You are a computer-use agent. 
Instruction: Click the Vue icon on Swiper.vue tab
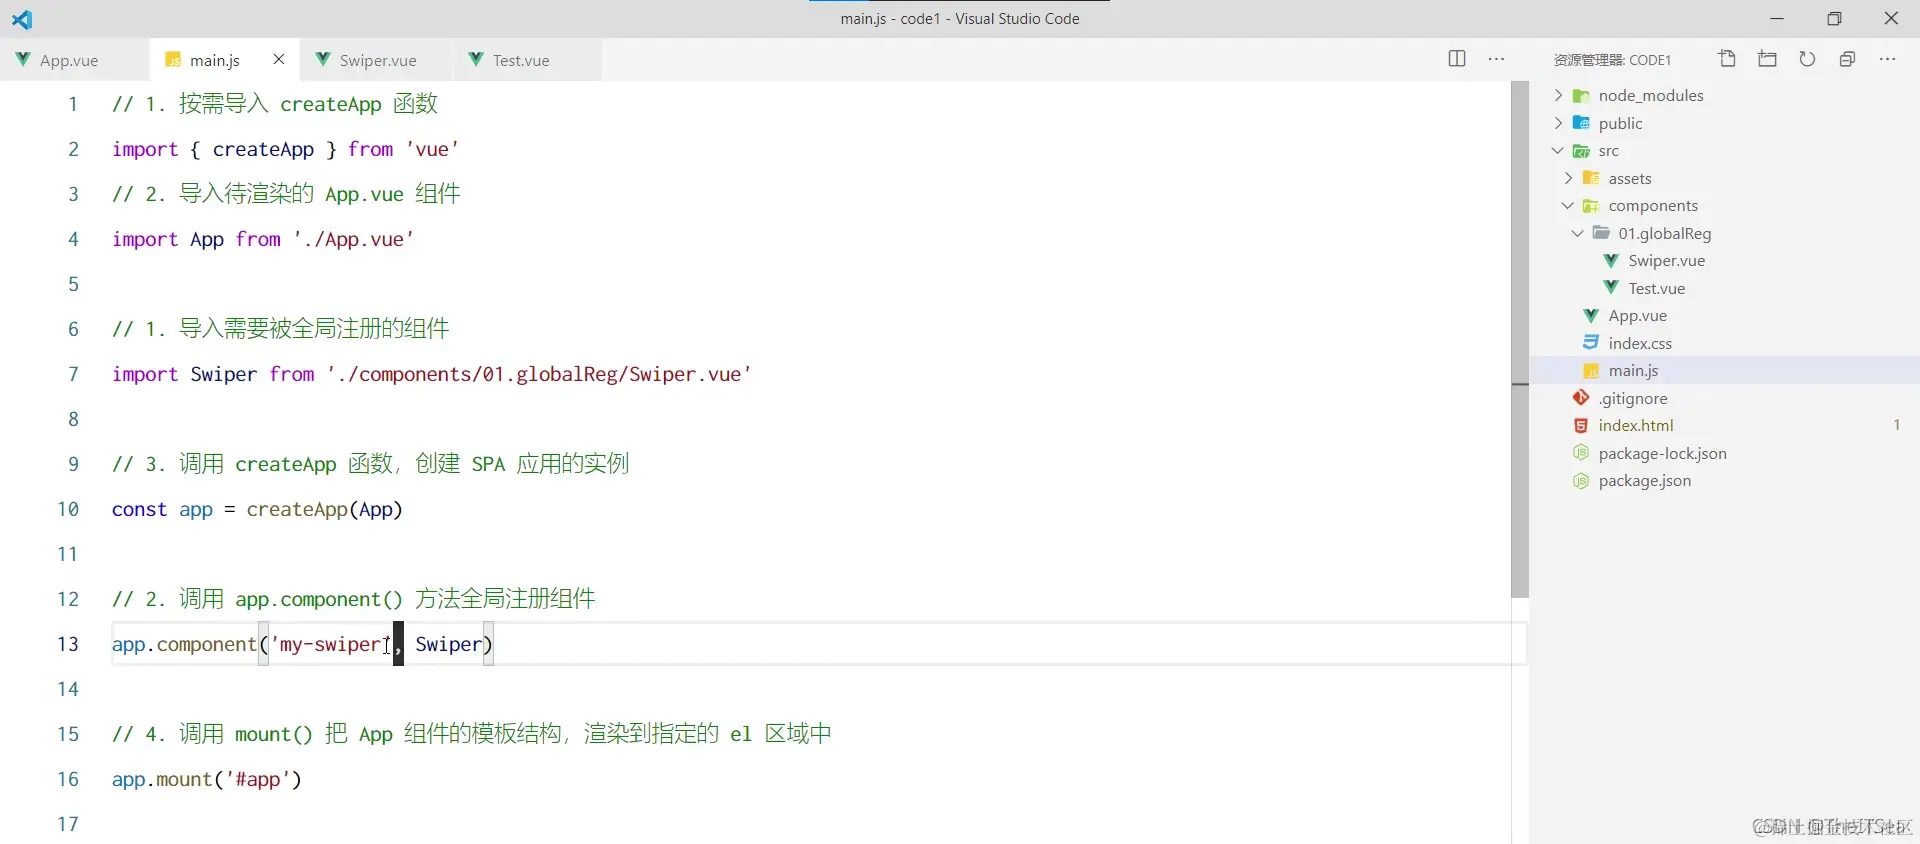click(323, 60)
